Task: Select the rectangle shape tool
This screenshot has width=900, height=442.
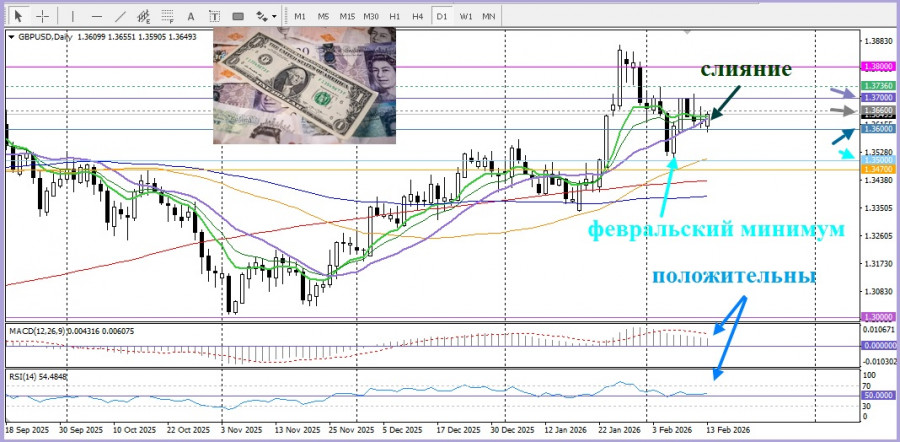Action: [x=237, y=16]
